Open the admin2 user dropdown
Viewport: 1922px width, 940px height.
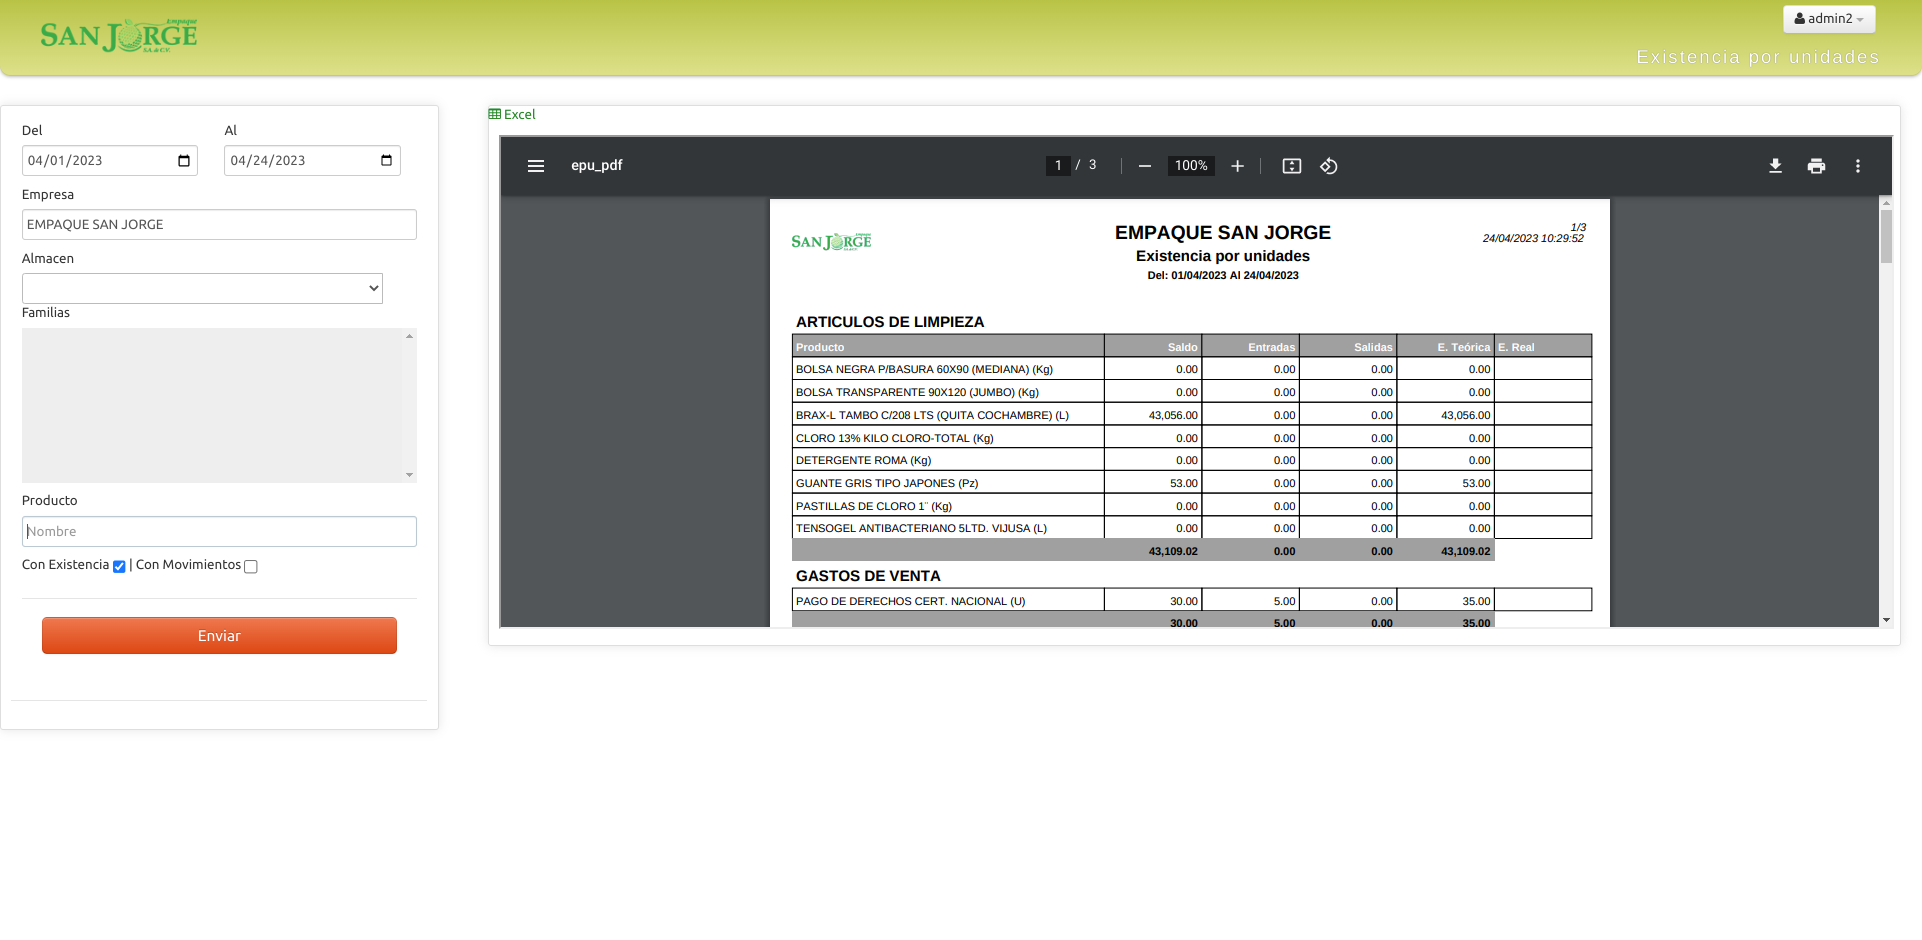(x=1829, y=19)
